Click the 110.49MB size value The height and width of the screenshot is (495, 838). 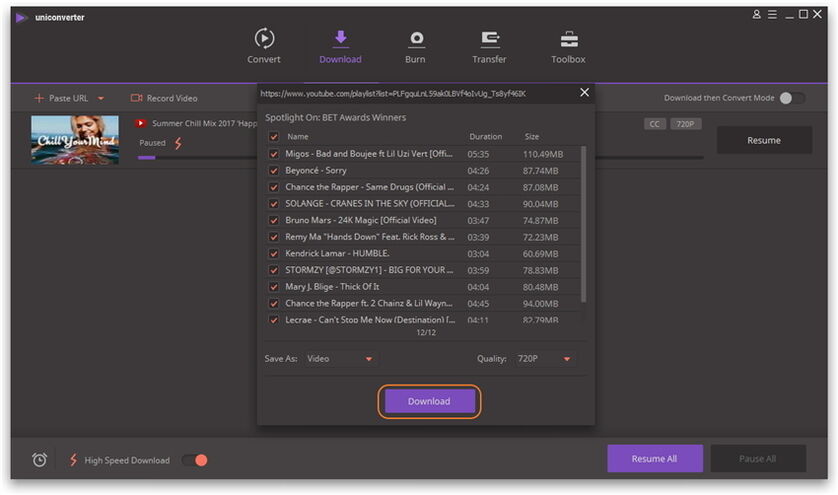click(542, 154)
